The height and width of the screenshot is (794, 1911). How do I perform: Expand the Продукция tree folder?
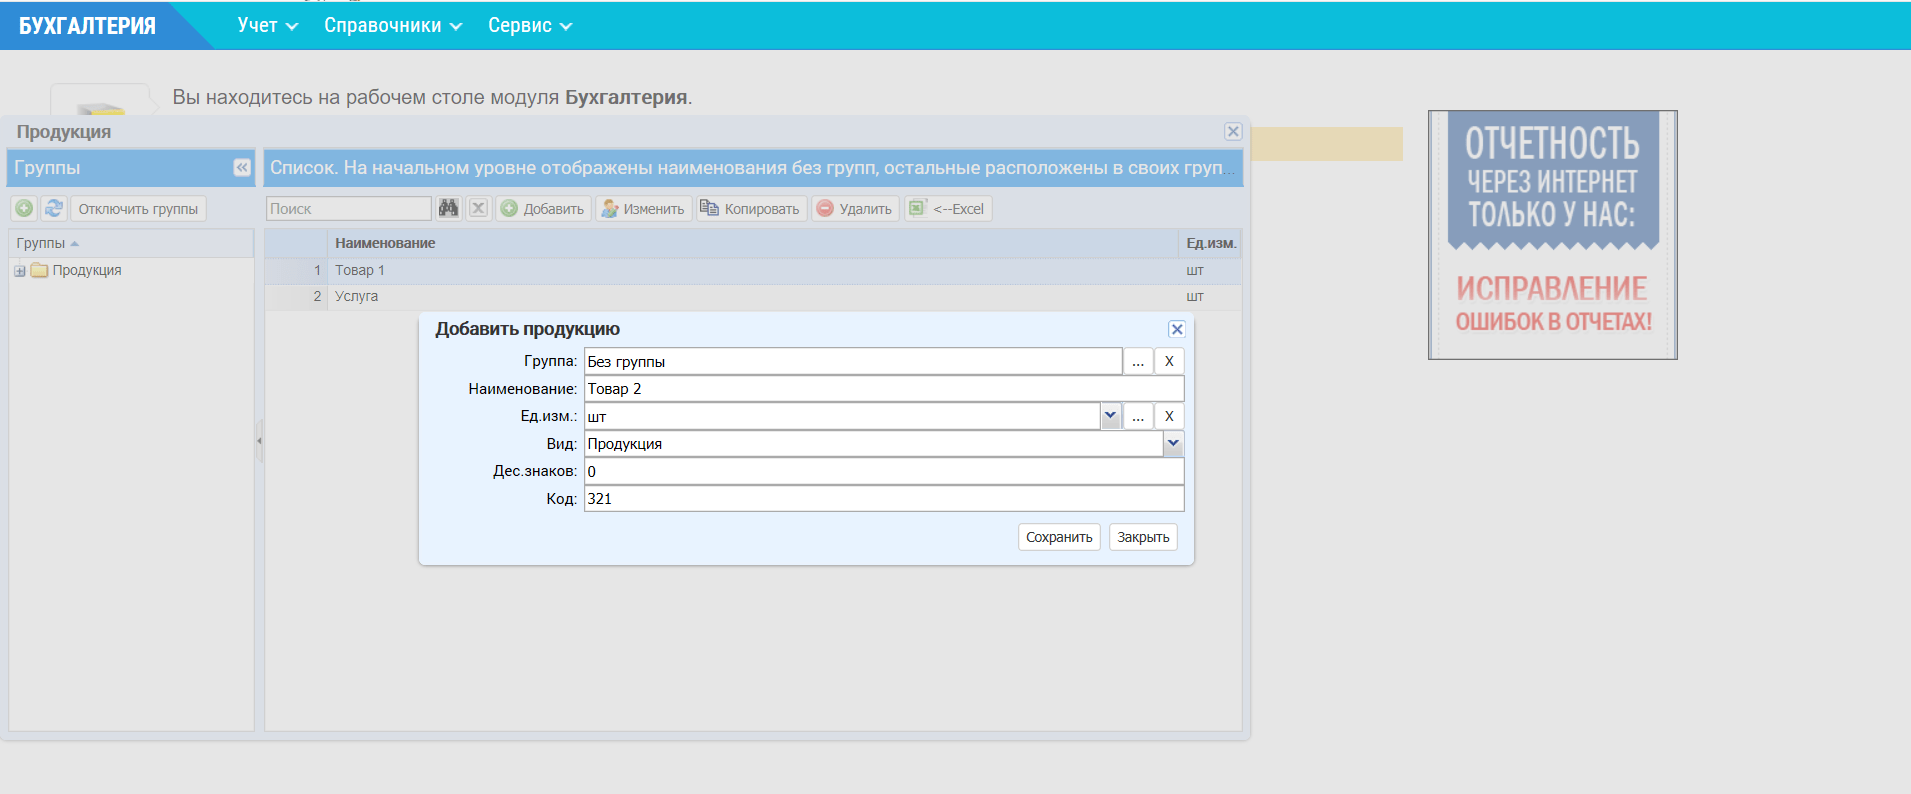click(19, 271)
